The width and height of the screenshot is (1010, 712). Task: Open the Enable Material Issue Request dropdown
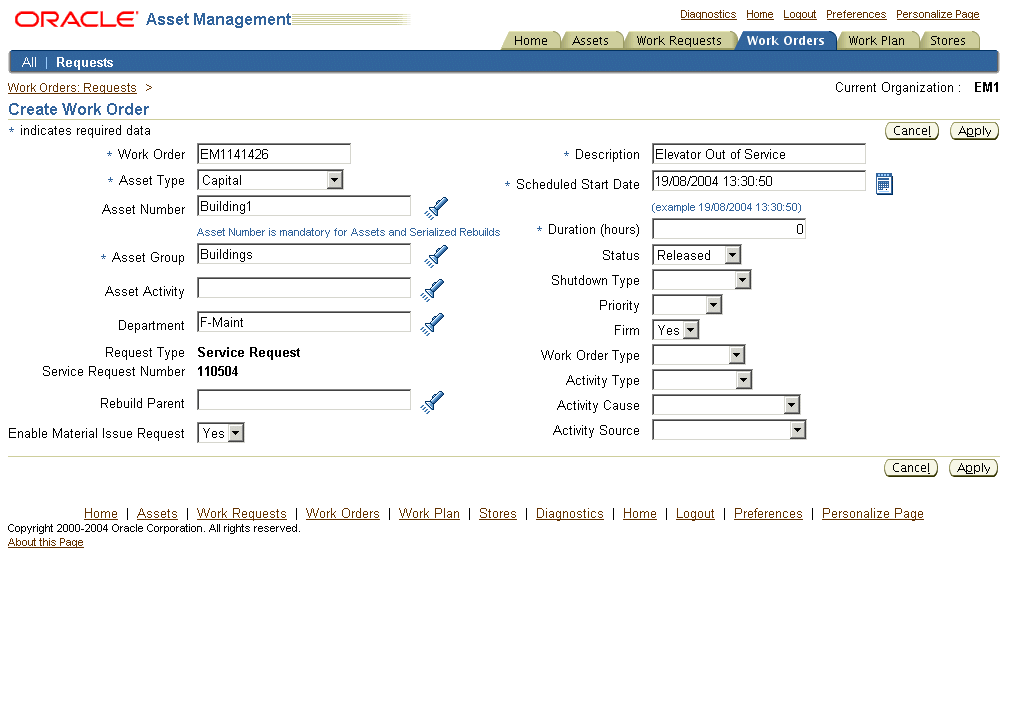[x=220, y=433]
